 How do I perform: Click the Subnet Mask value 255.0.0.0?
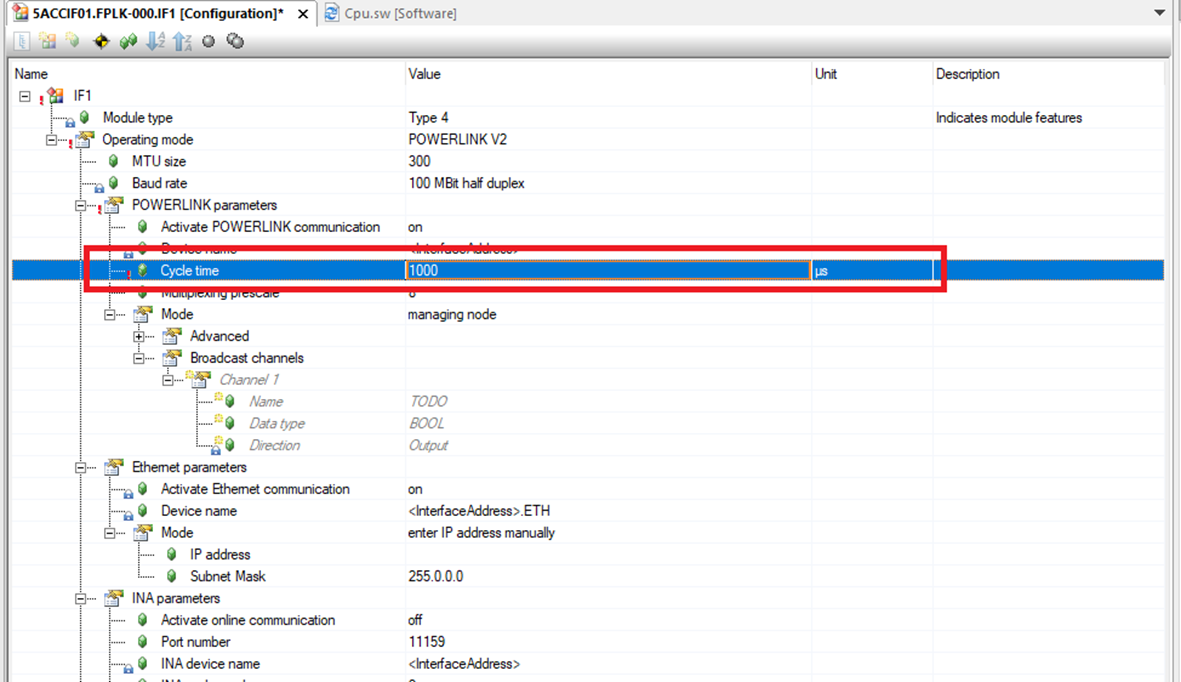pyautogui.click(x=435, y=576)
